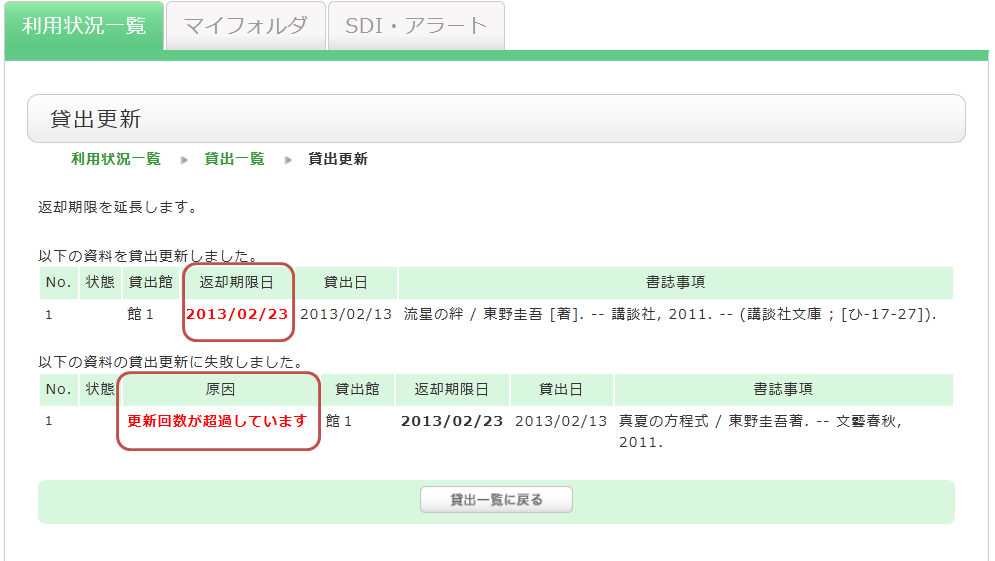
Task: Click the 書誌事項 header in the renewed table
Action: [x=675, y=283]
